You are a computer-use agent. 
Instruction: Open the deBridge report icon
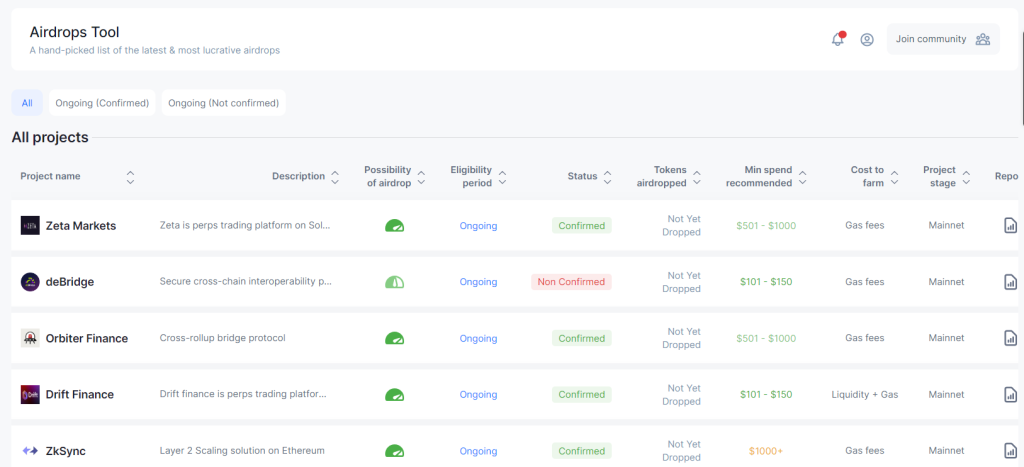(1010, 282)
